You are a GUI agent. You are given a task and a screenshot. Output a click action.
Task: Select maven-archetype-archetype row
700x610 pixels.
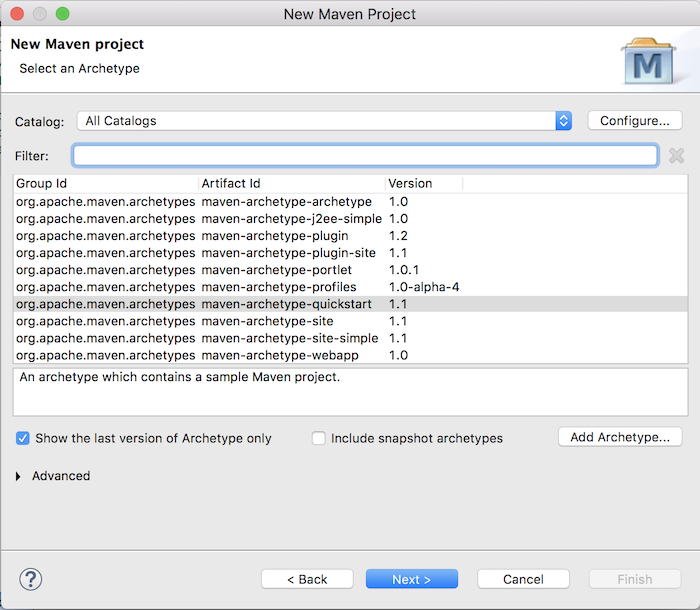point(350,202)
